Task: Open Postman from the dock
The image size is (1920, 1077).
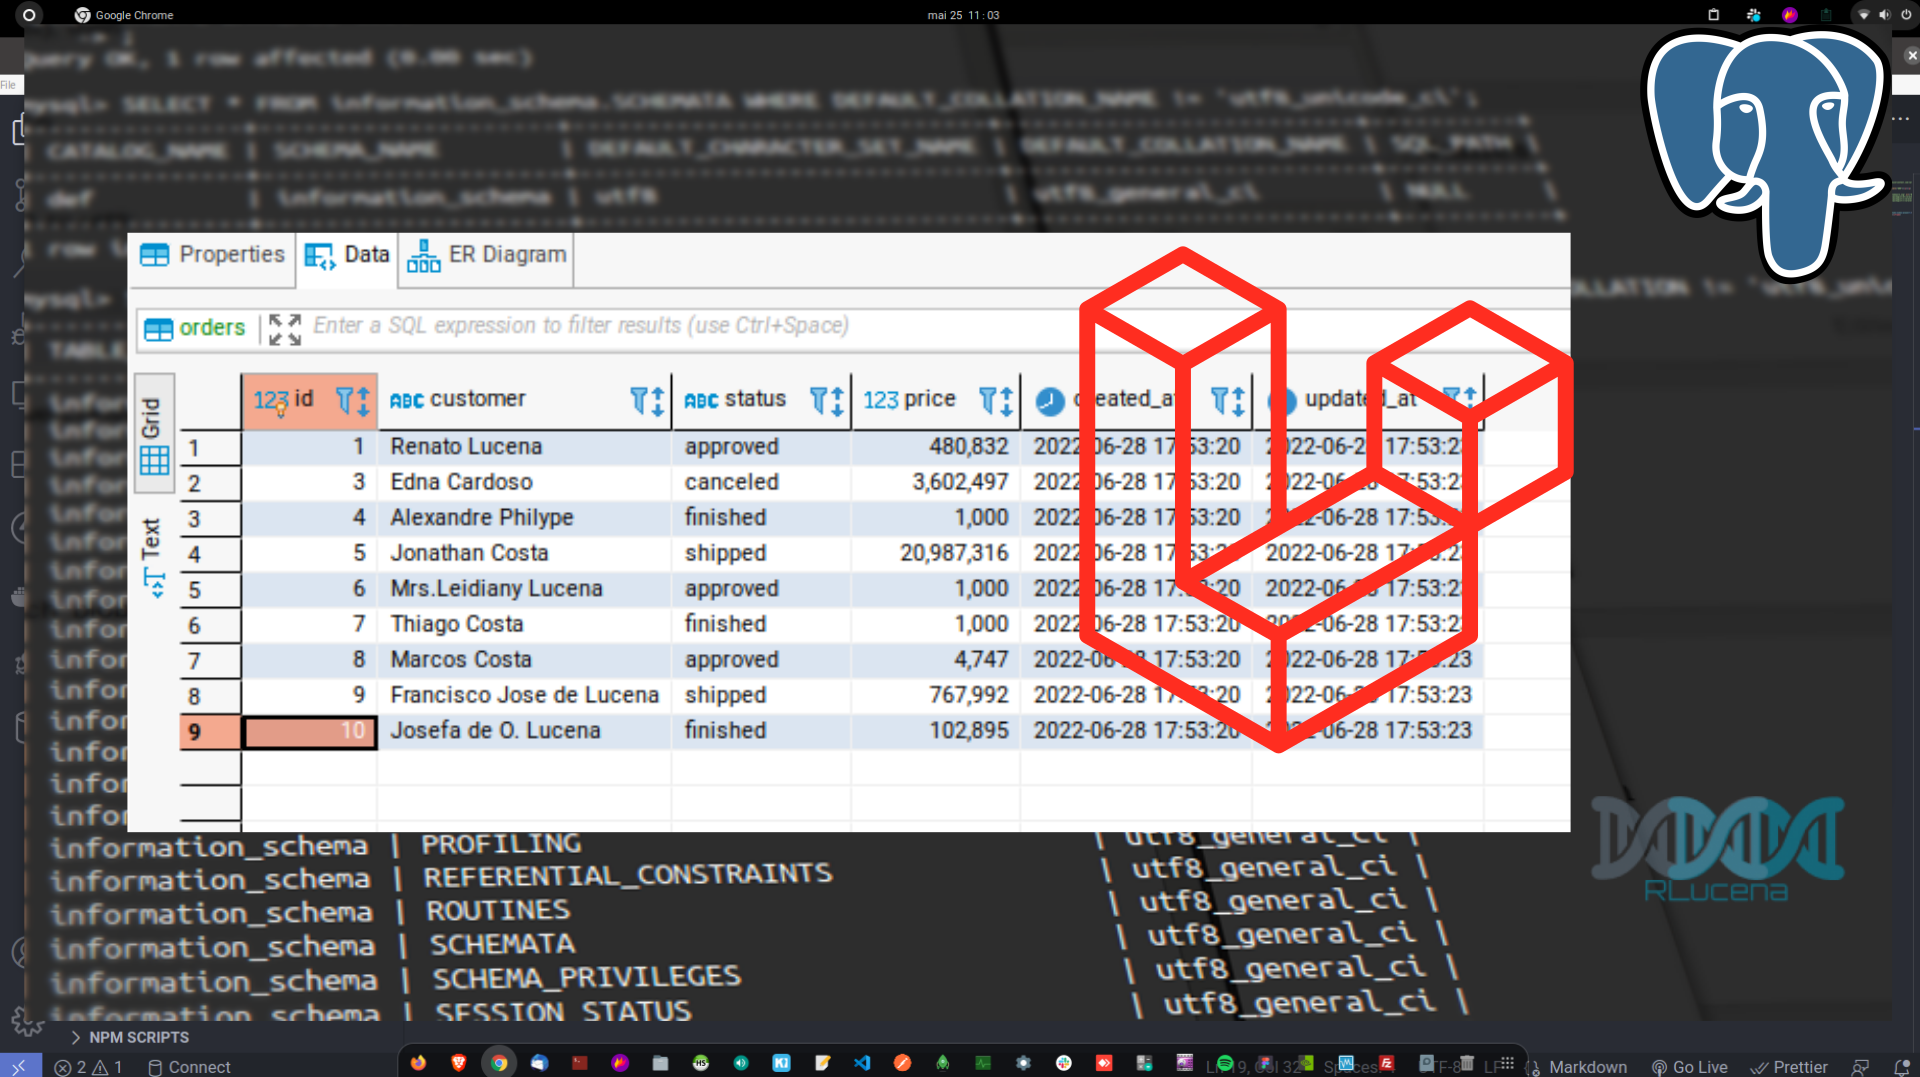Action: [902, 1063]
